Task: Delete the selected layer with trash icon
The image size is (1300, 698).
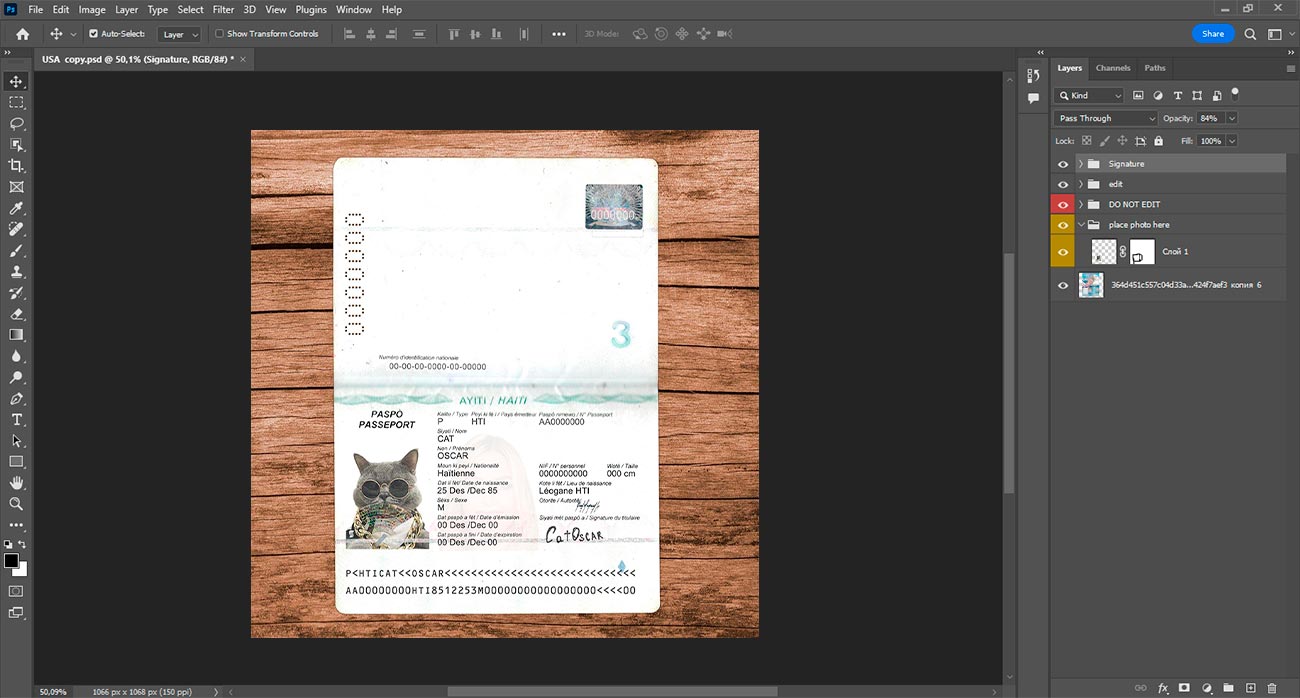Action: pyautogui.click(x=1272, y=688)
